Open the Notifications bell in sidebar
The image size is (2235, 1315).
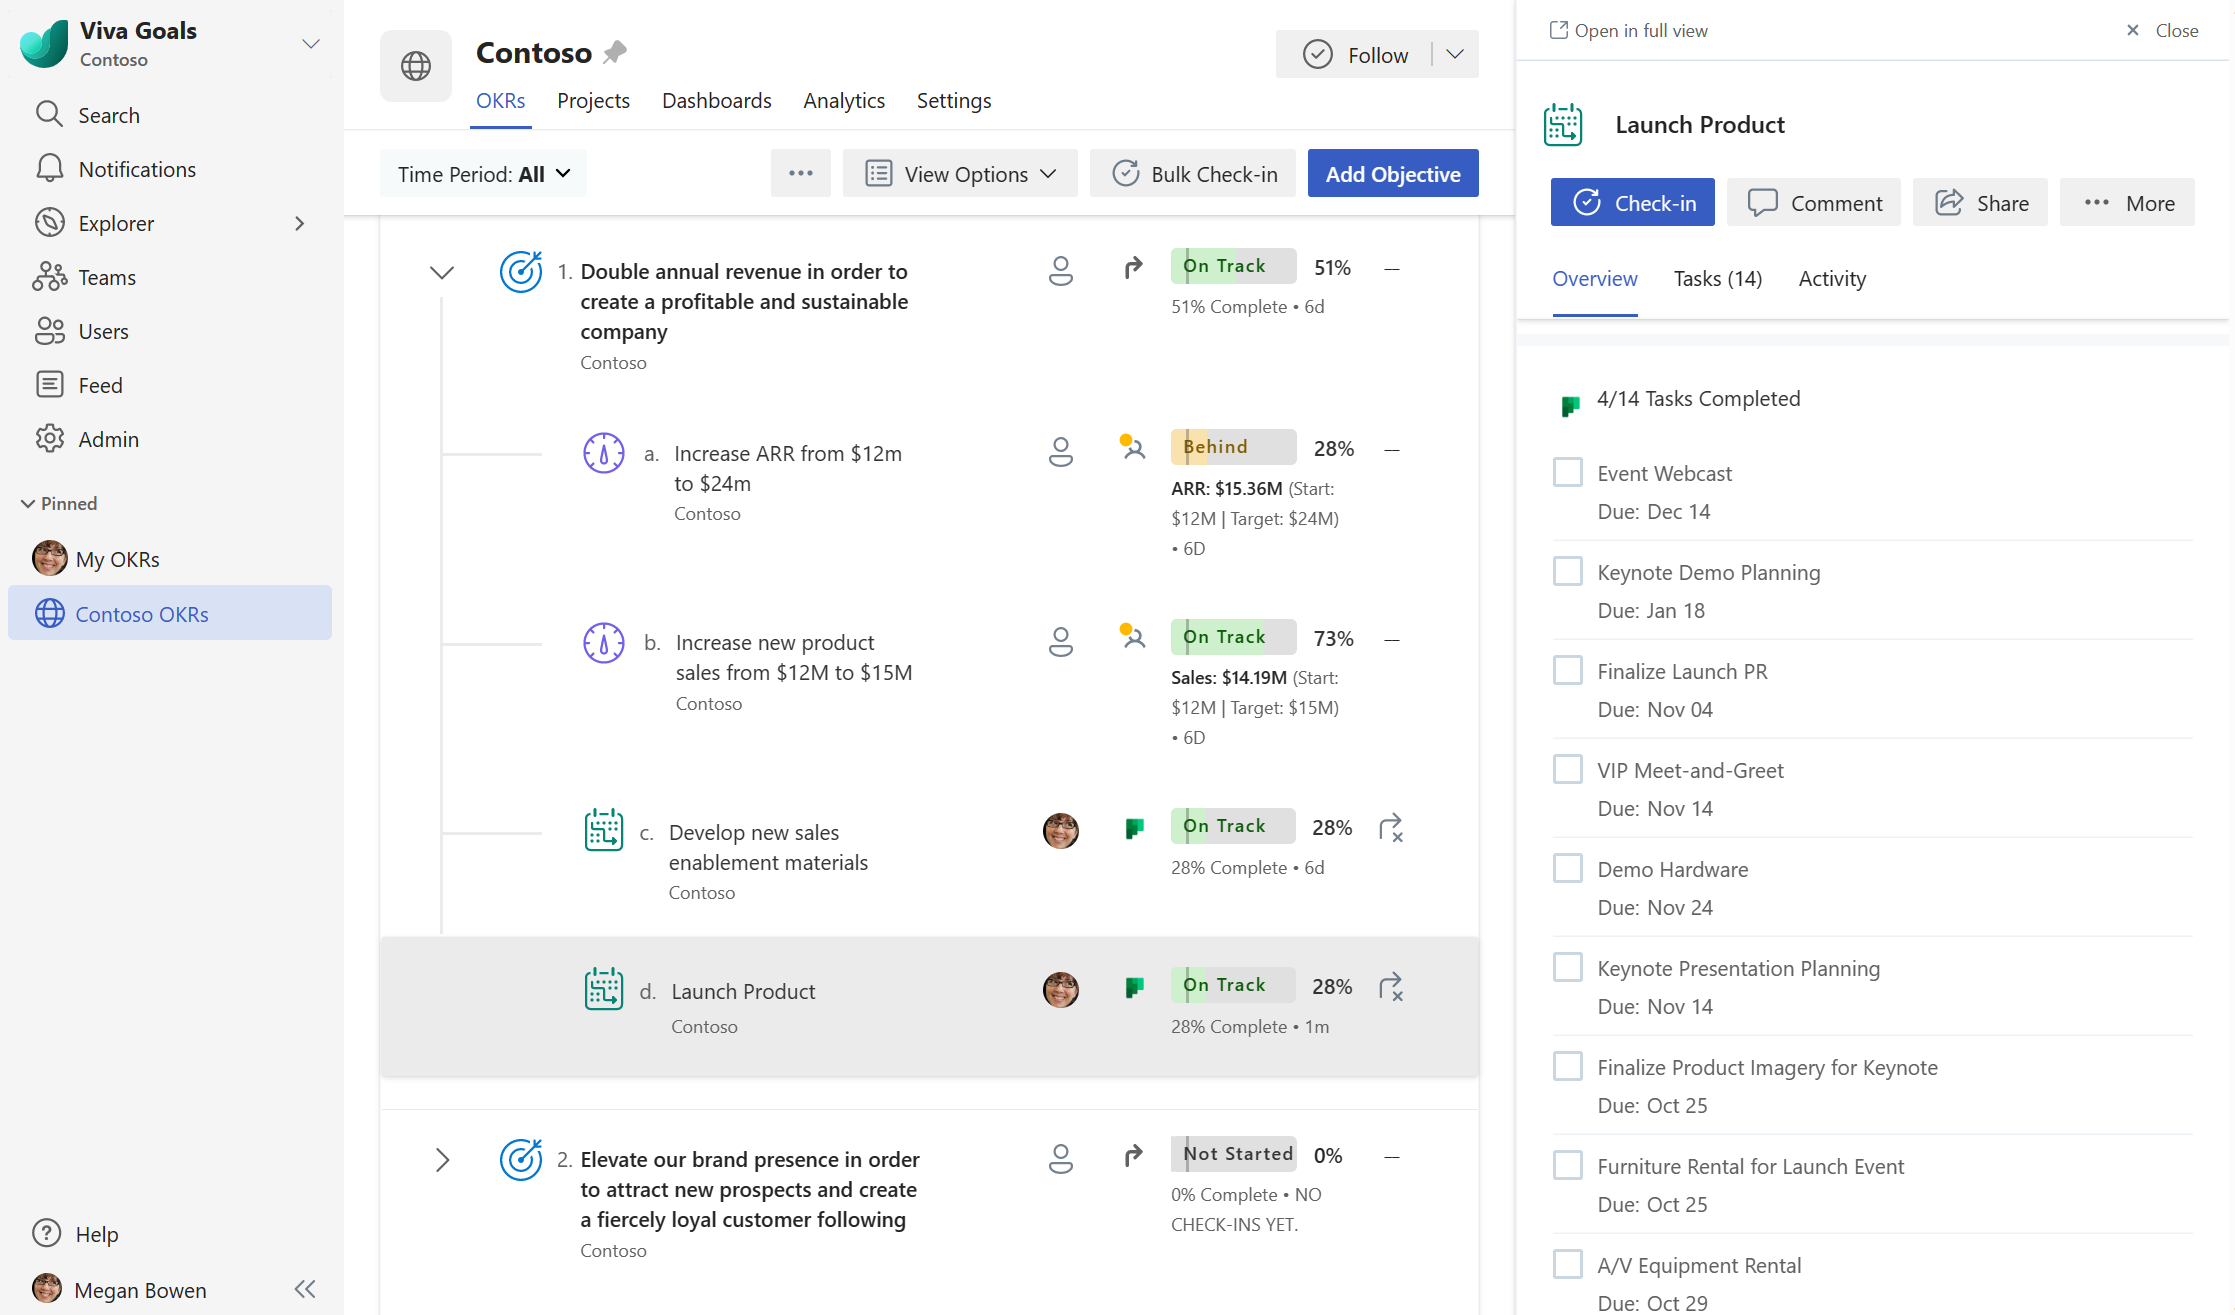[x=50, y=168]
